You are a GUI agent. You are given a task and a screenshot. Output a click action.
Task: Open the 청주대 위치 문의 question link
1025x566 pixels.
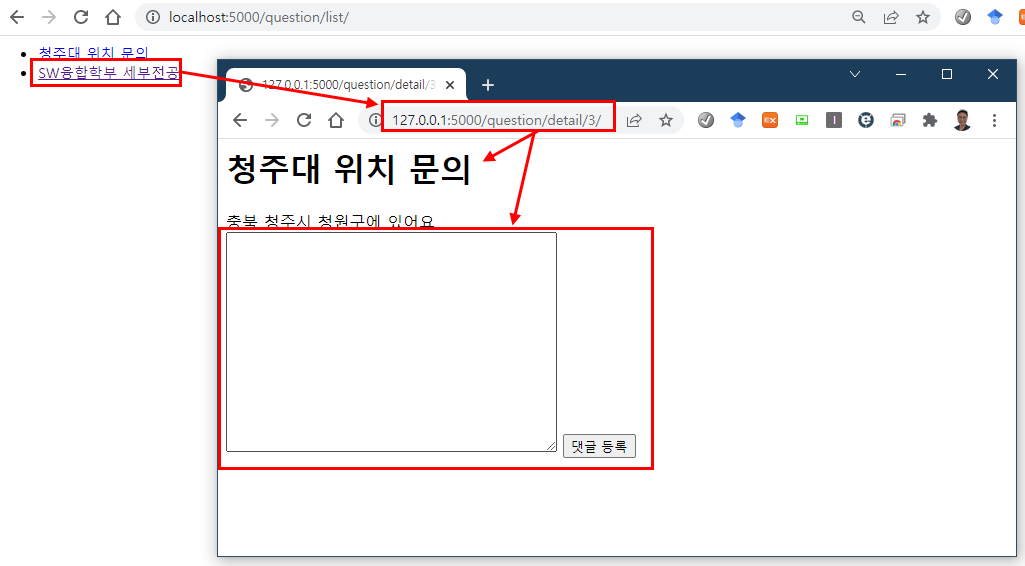pos(93,52)
